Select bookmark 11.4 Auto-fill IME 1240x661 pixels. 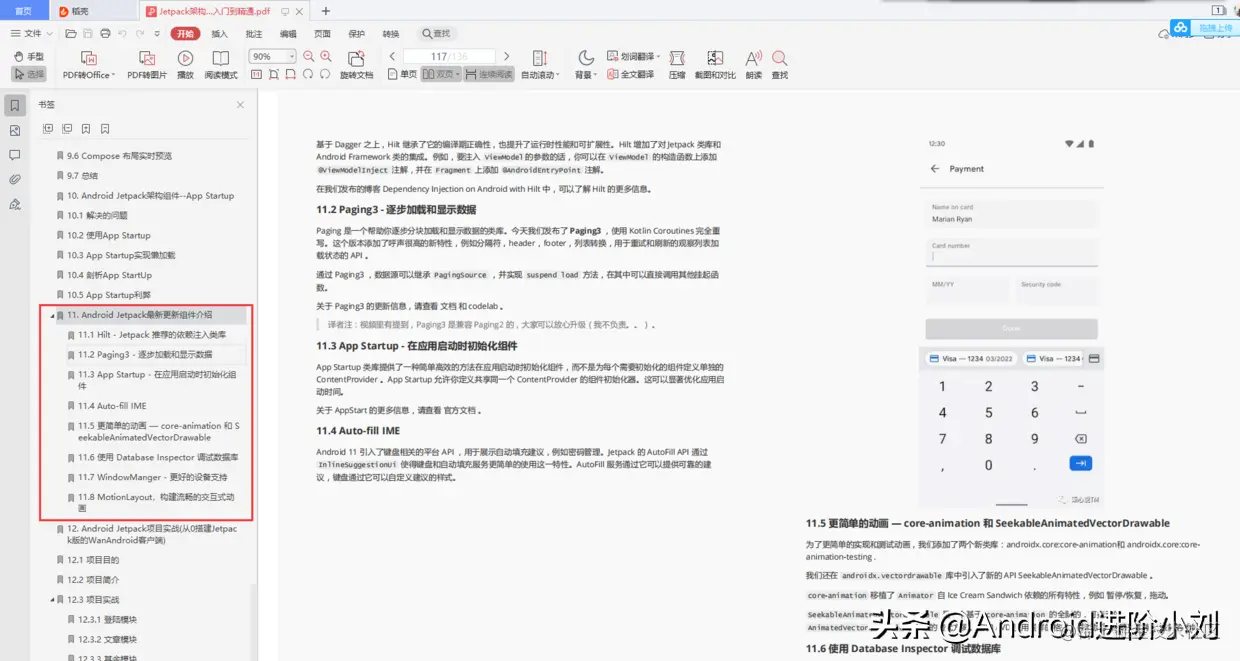click(x=112, y=406)
